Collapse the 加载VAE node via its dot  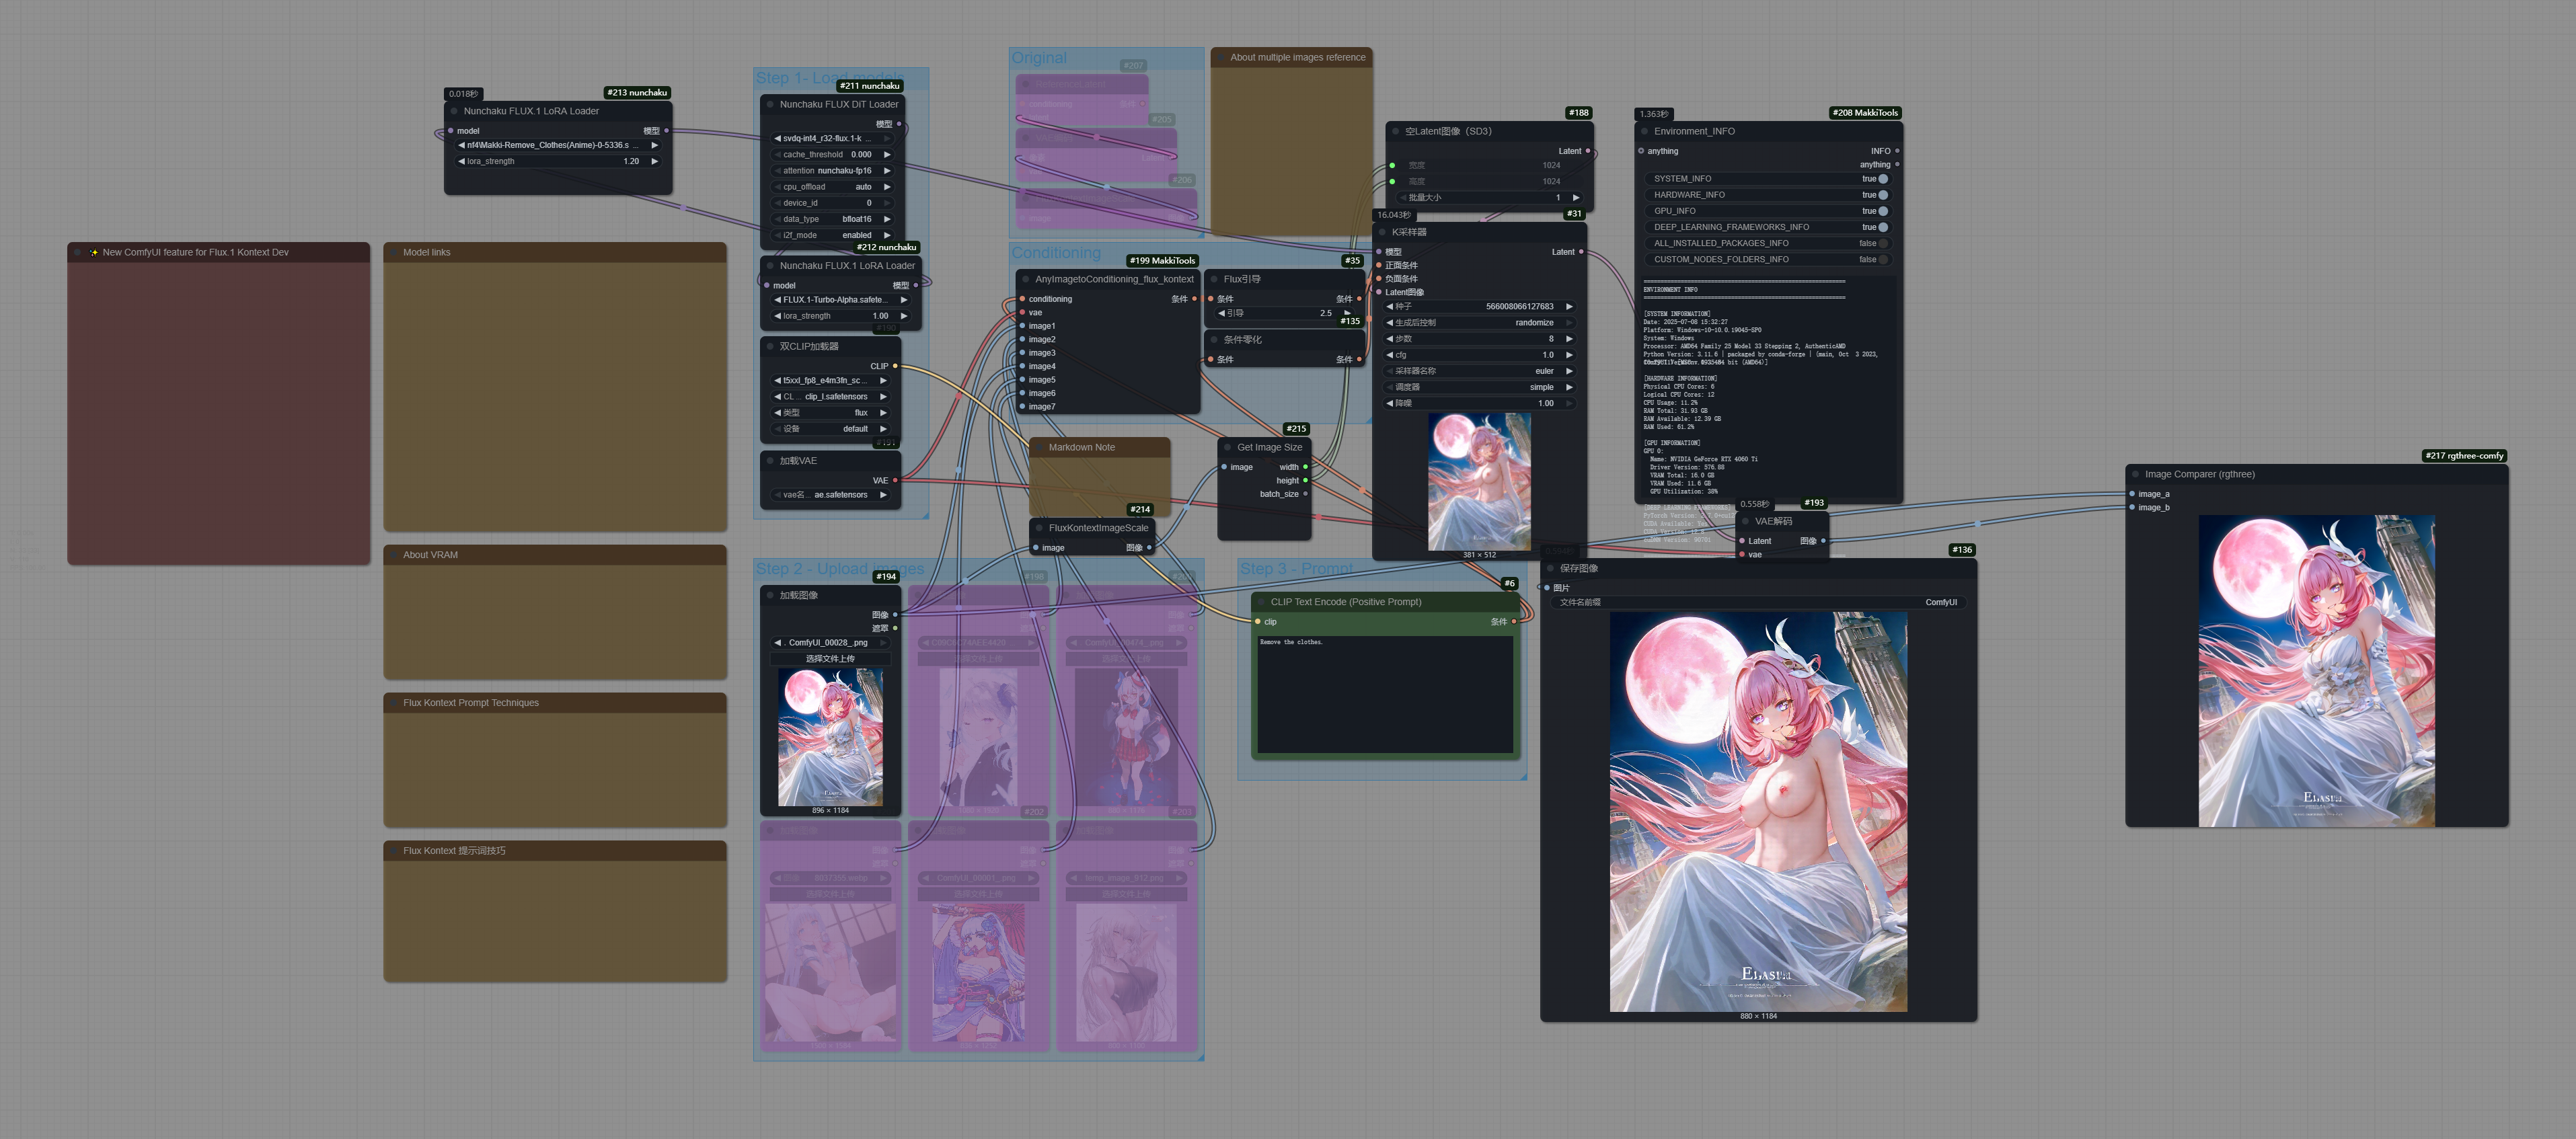pyautogui.click(x=771, y=461)
